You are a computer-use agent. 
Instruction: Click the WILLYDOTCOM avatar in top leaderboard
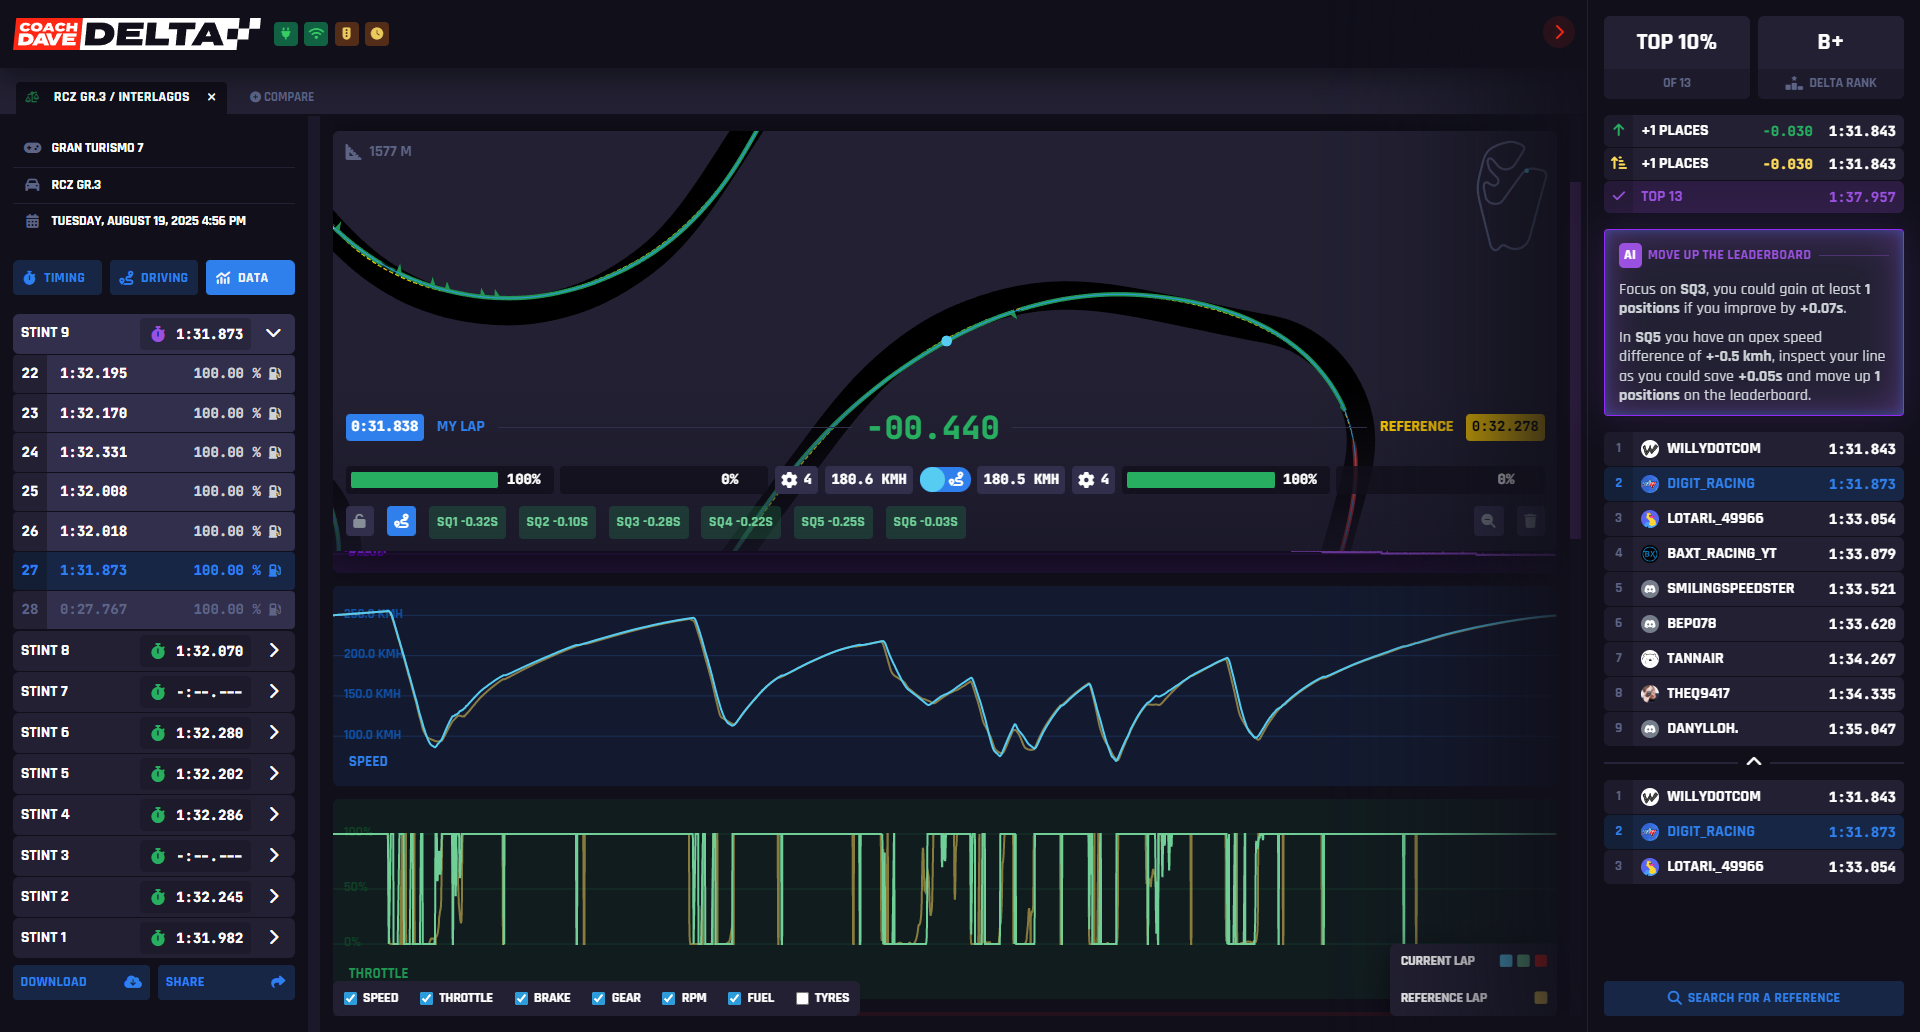click(x=1650, y=449)
